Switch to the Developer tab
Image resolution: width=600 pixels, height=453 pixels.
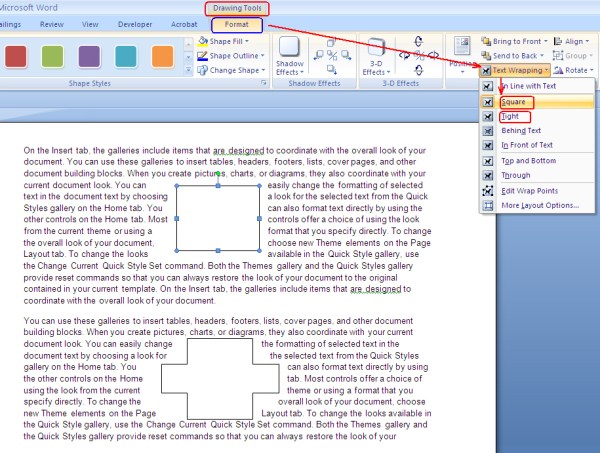(x=134, y=23)
